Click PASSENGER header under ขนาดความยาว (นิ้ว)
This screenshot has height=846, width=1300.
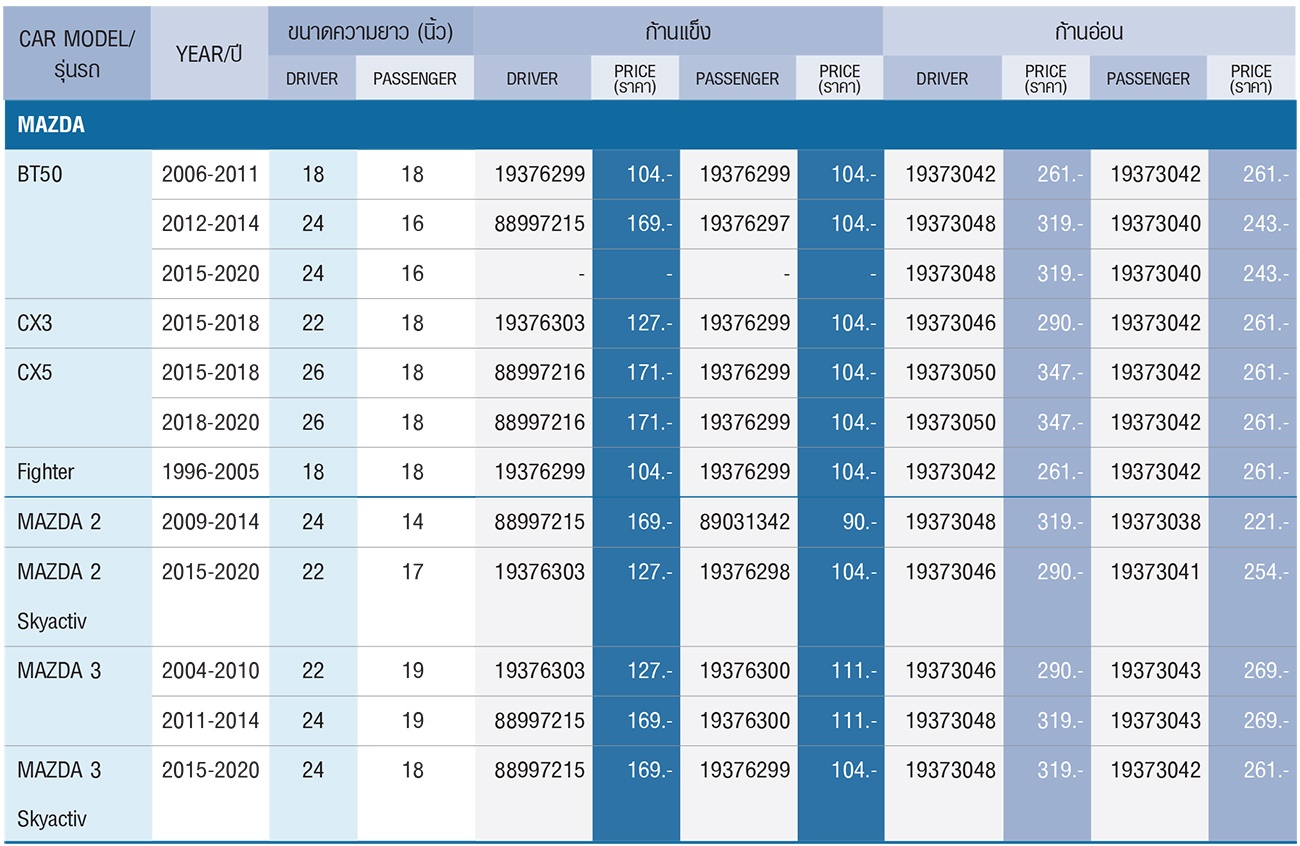[x=415, y=78]
